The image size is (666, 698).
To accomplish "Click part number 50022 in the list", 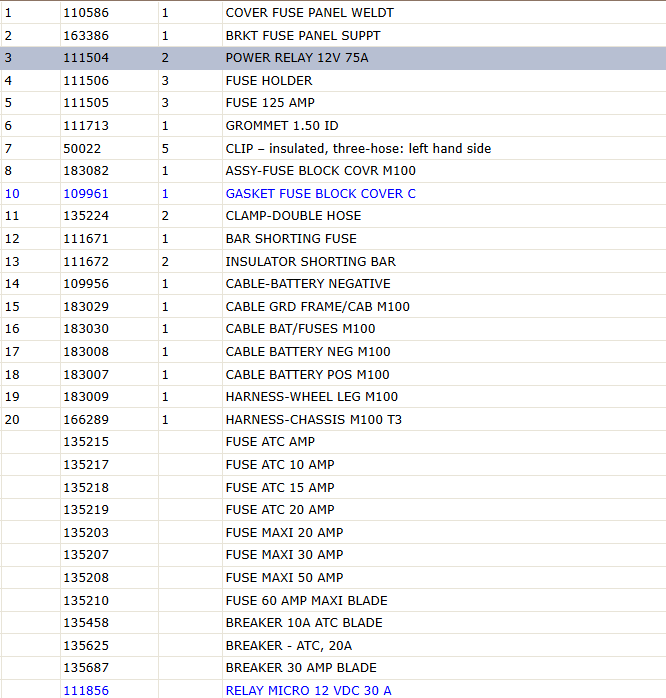I will pos(82,148).
